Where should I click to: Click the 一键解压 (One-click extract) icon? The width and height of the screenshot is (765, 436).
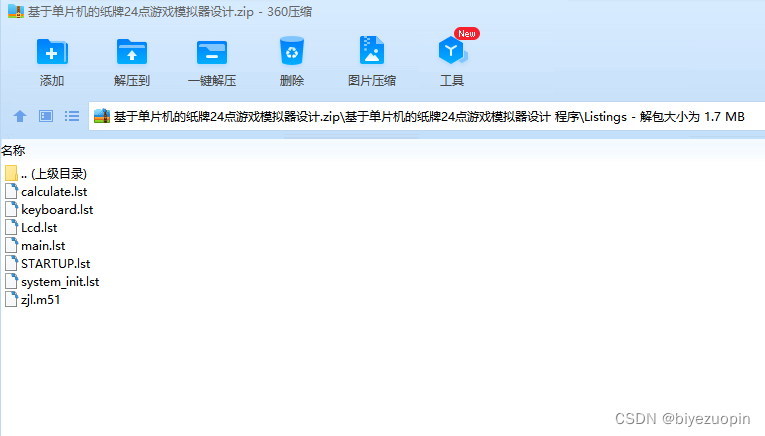click(x=212, y=52)
